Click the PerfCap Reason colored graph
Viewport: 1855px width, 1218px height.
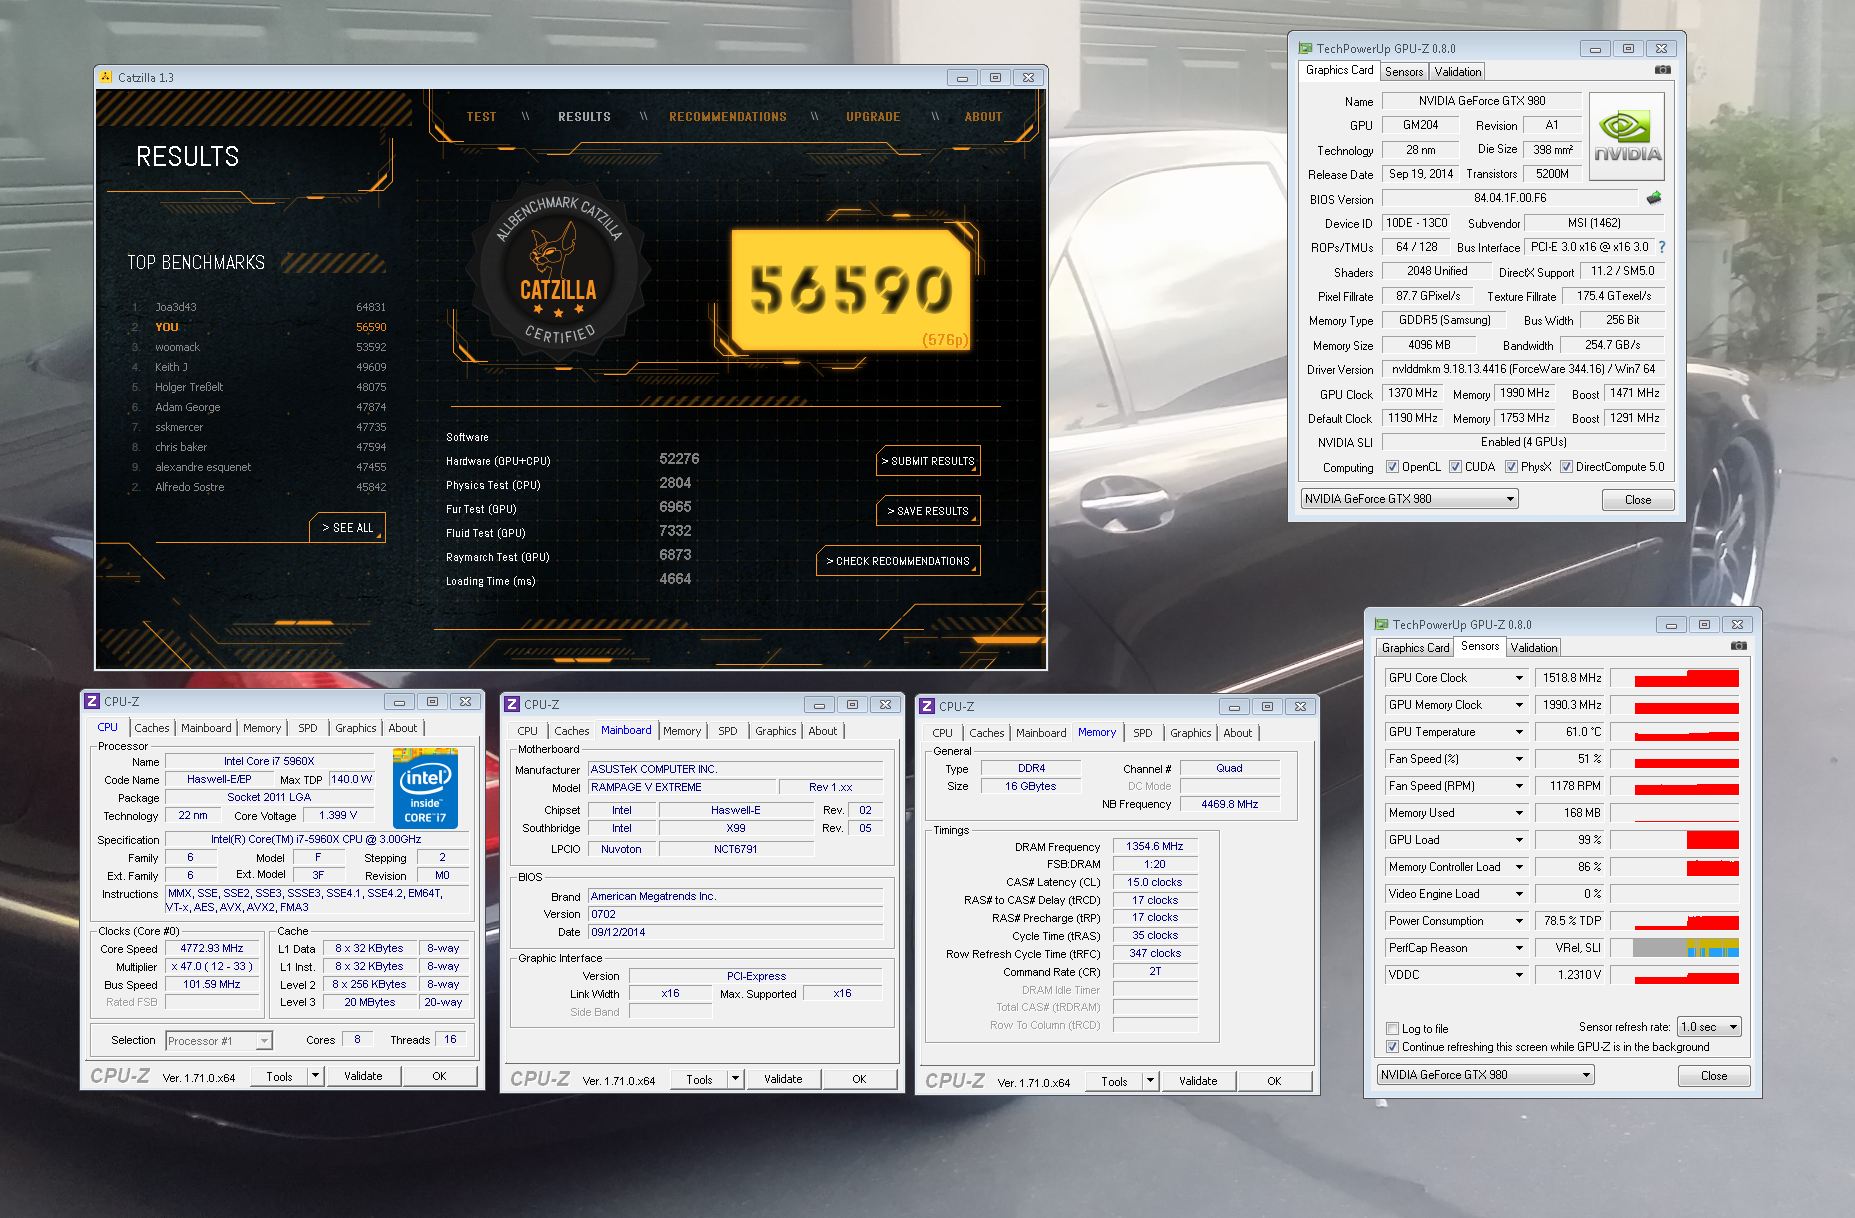point(1675,948)
